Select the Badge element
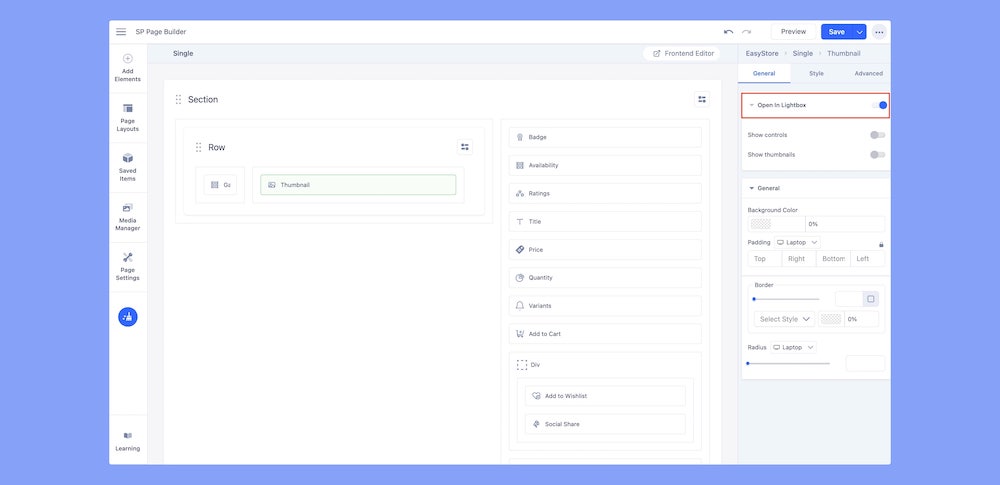Screen dimensions: 1000x485 click(605, 137)
